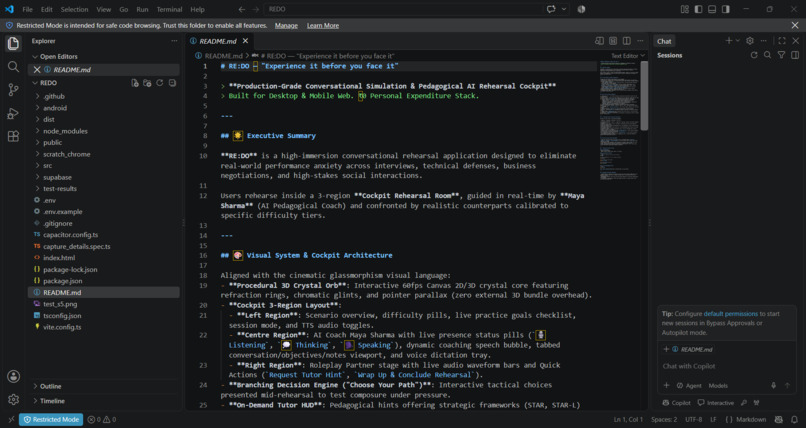The image size is (806, 428).
Task: Toggle Secondary Side Bar visibility
Action: [725, 9]
